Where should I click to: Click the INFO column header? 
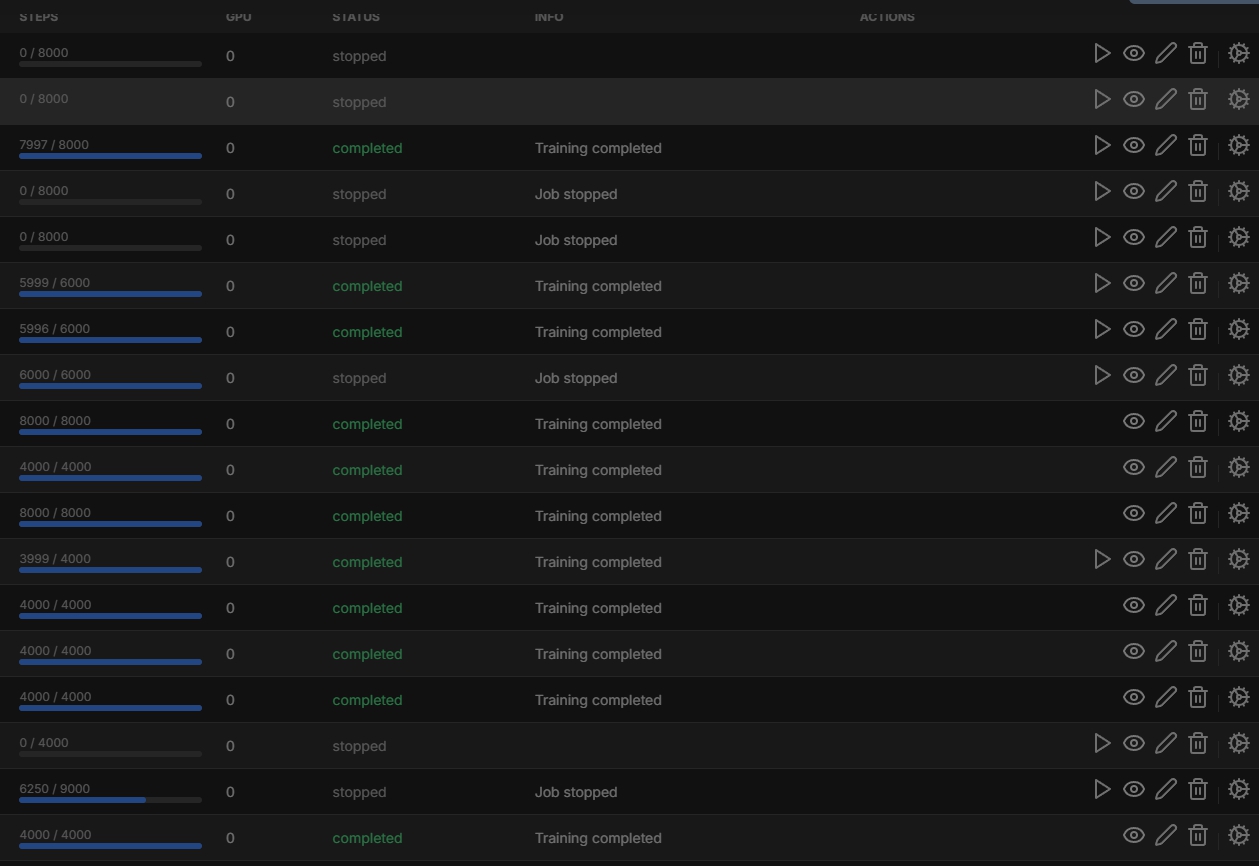tap(549, 17)
